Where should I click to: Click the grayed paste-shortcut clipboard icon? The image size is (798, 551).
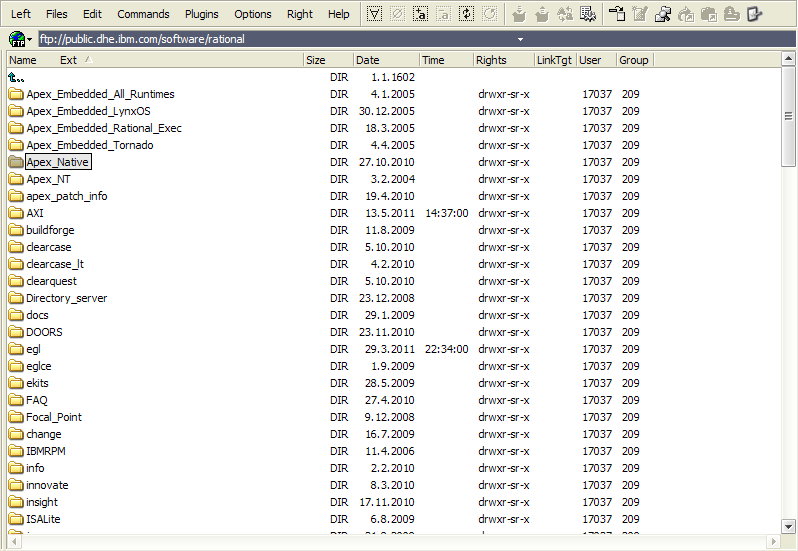[x=708, y=14]
